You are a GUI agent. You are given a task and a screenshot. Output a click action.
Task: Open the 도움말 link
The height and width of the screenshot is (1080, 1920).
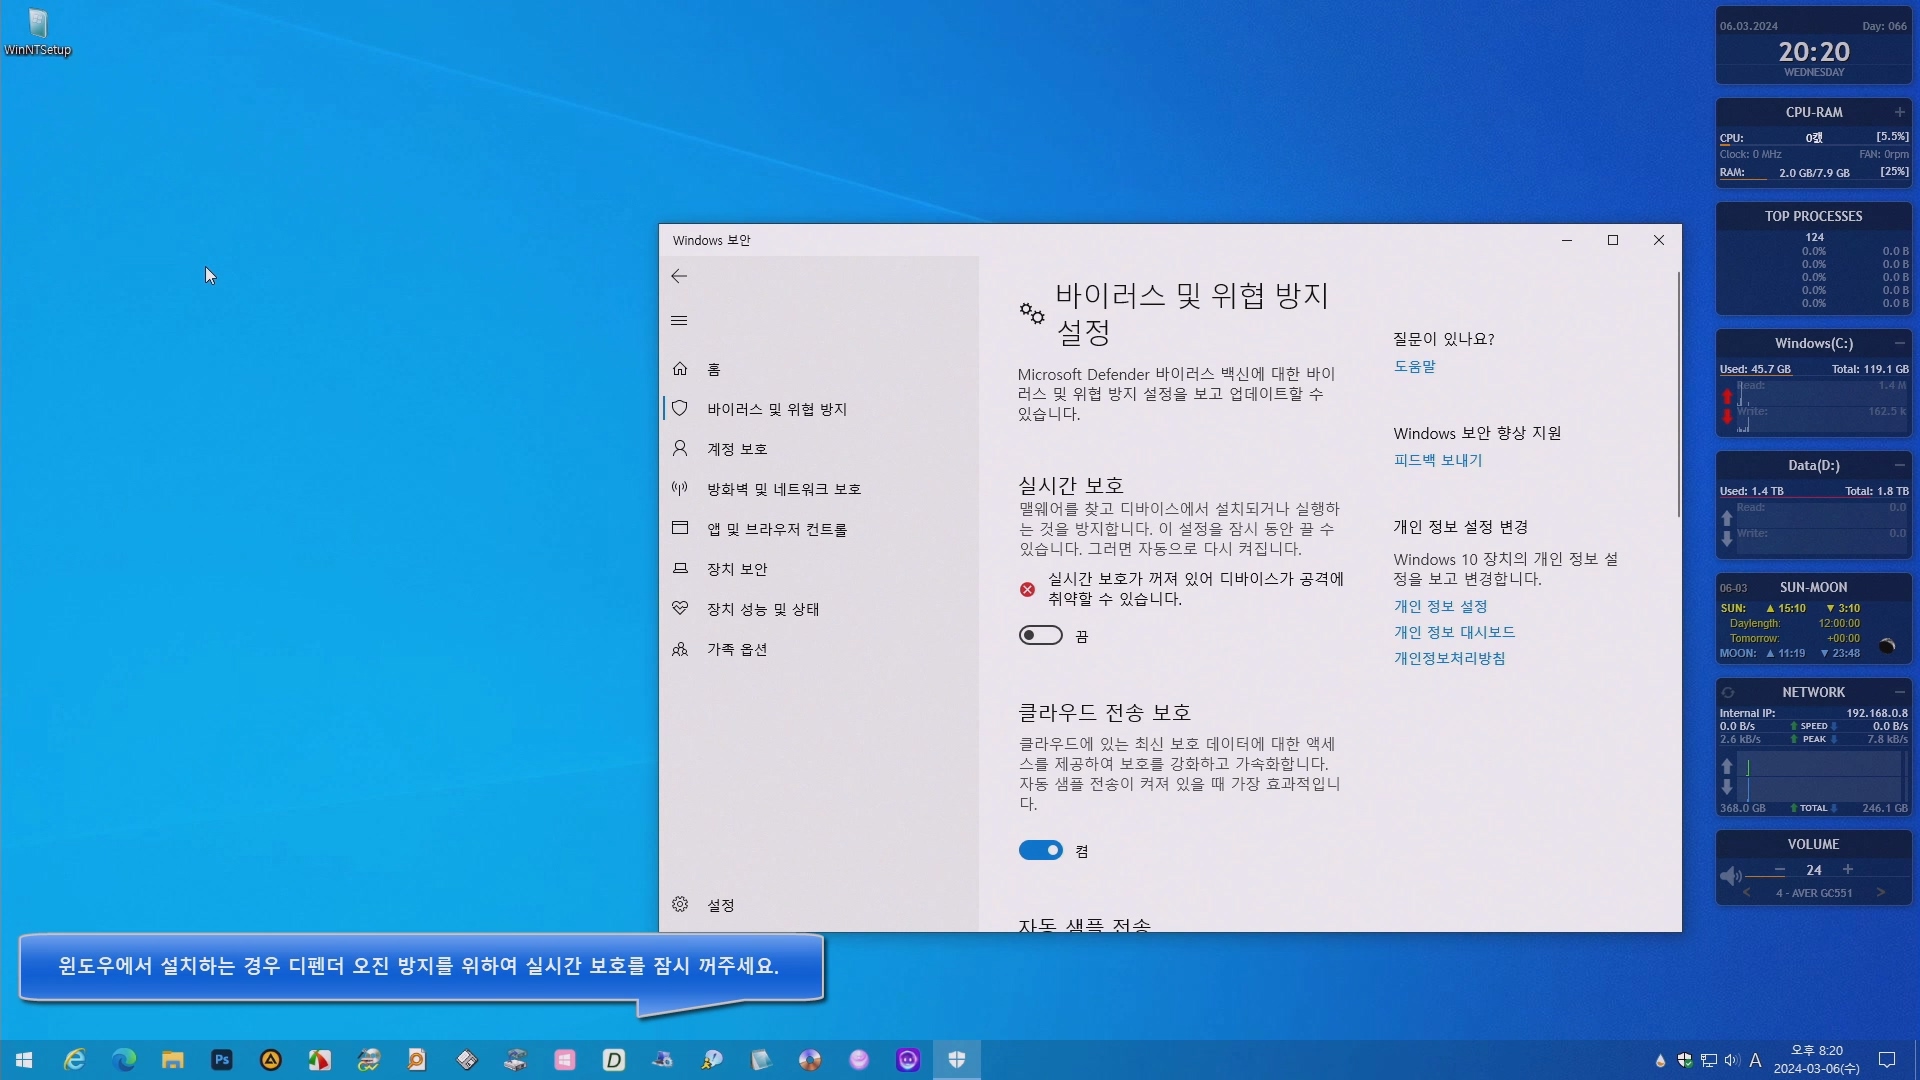1414,366
